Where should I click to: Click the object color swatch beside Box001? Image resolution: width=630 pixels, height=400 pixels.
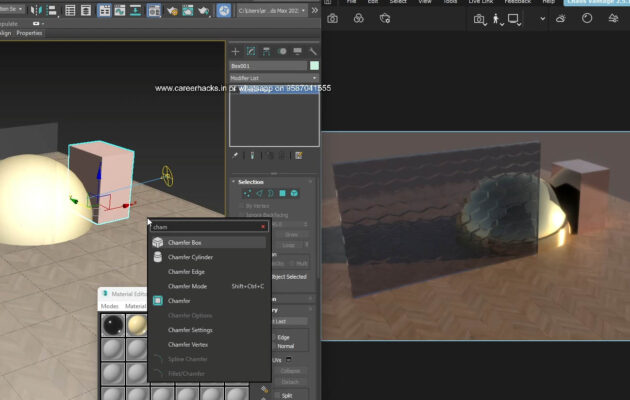pos(314,66)
